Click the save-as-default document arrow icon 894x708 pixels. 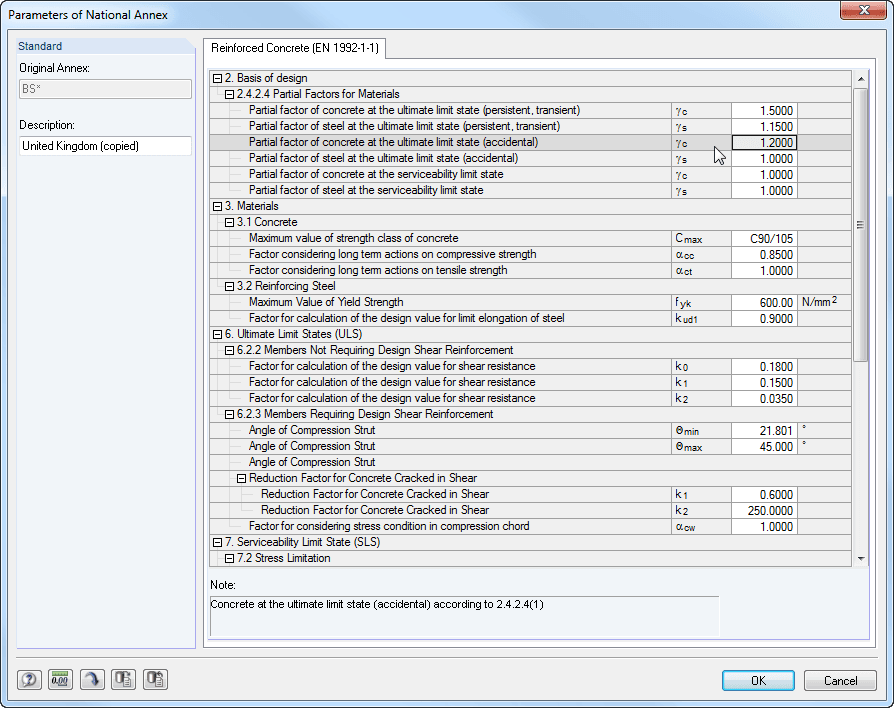(x=124, y=679)
